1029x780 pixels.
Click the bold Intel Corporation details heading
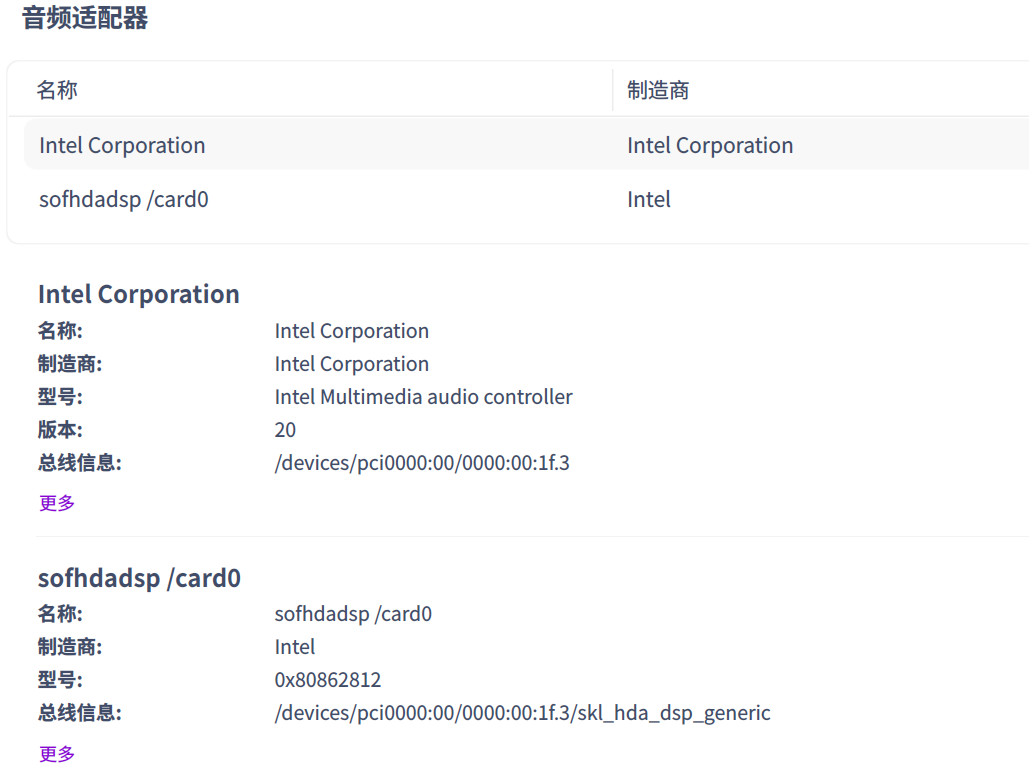tap(139, 294)
